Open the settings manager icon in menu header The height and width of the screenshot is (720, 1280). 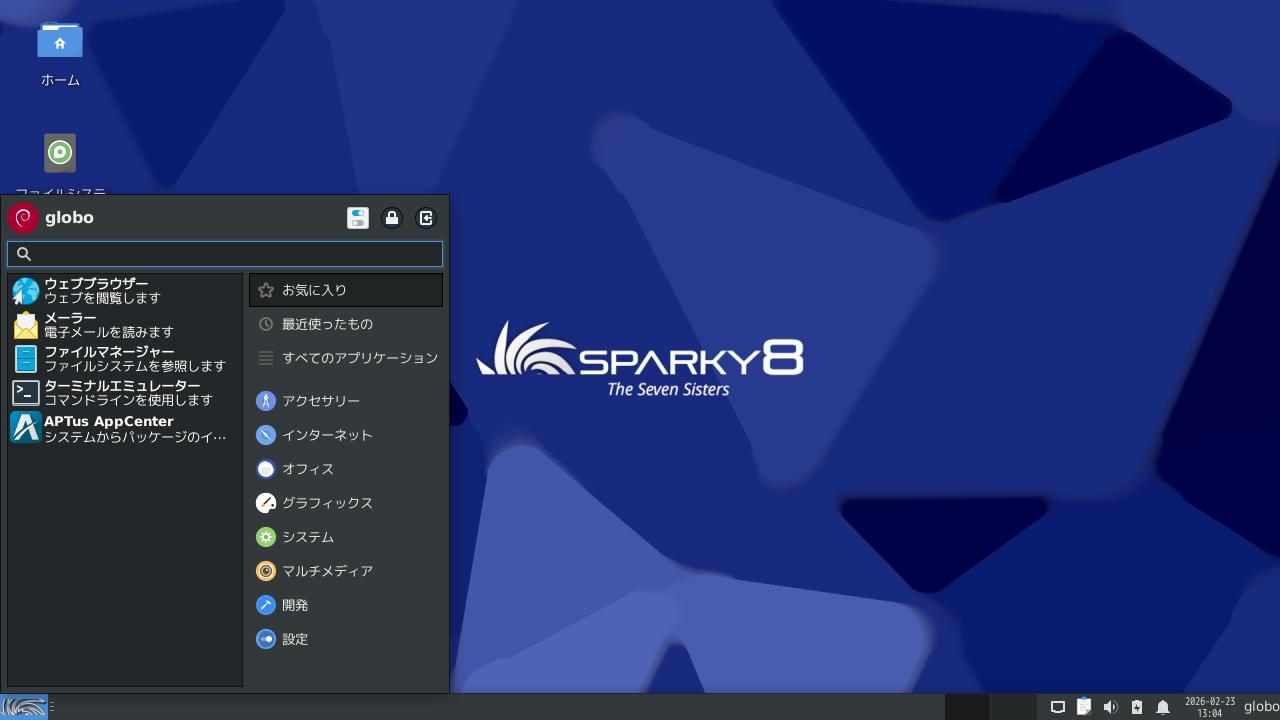(358, 218)
